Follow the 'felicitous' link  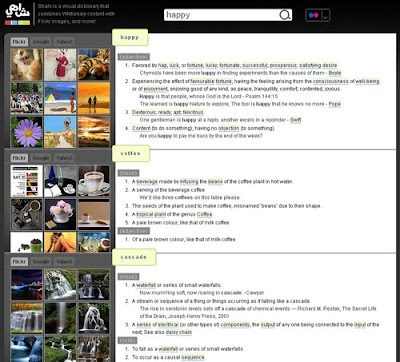click(193, 112)
